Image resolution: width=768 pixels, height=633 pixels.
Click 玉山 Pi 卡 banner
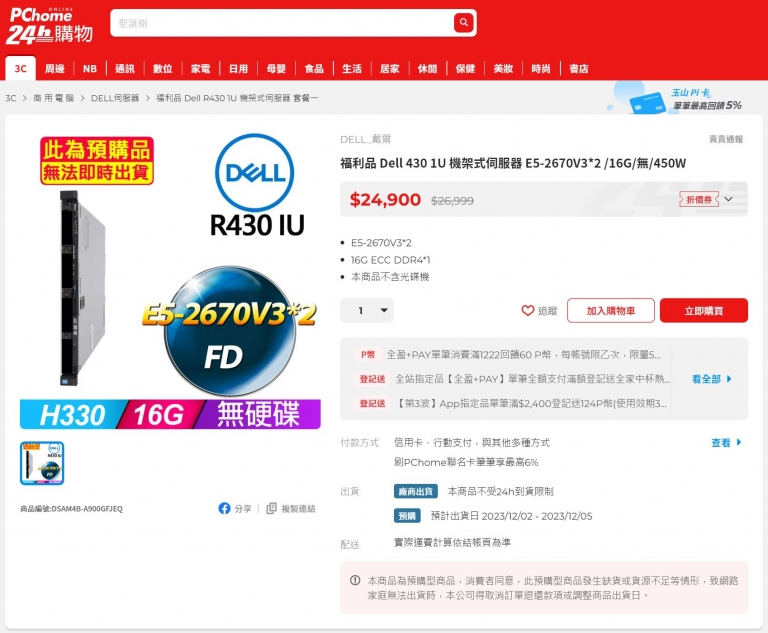pyautogui.click(x=673, y=98)
